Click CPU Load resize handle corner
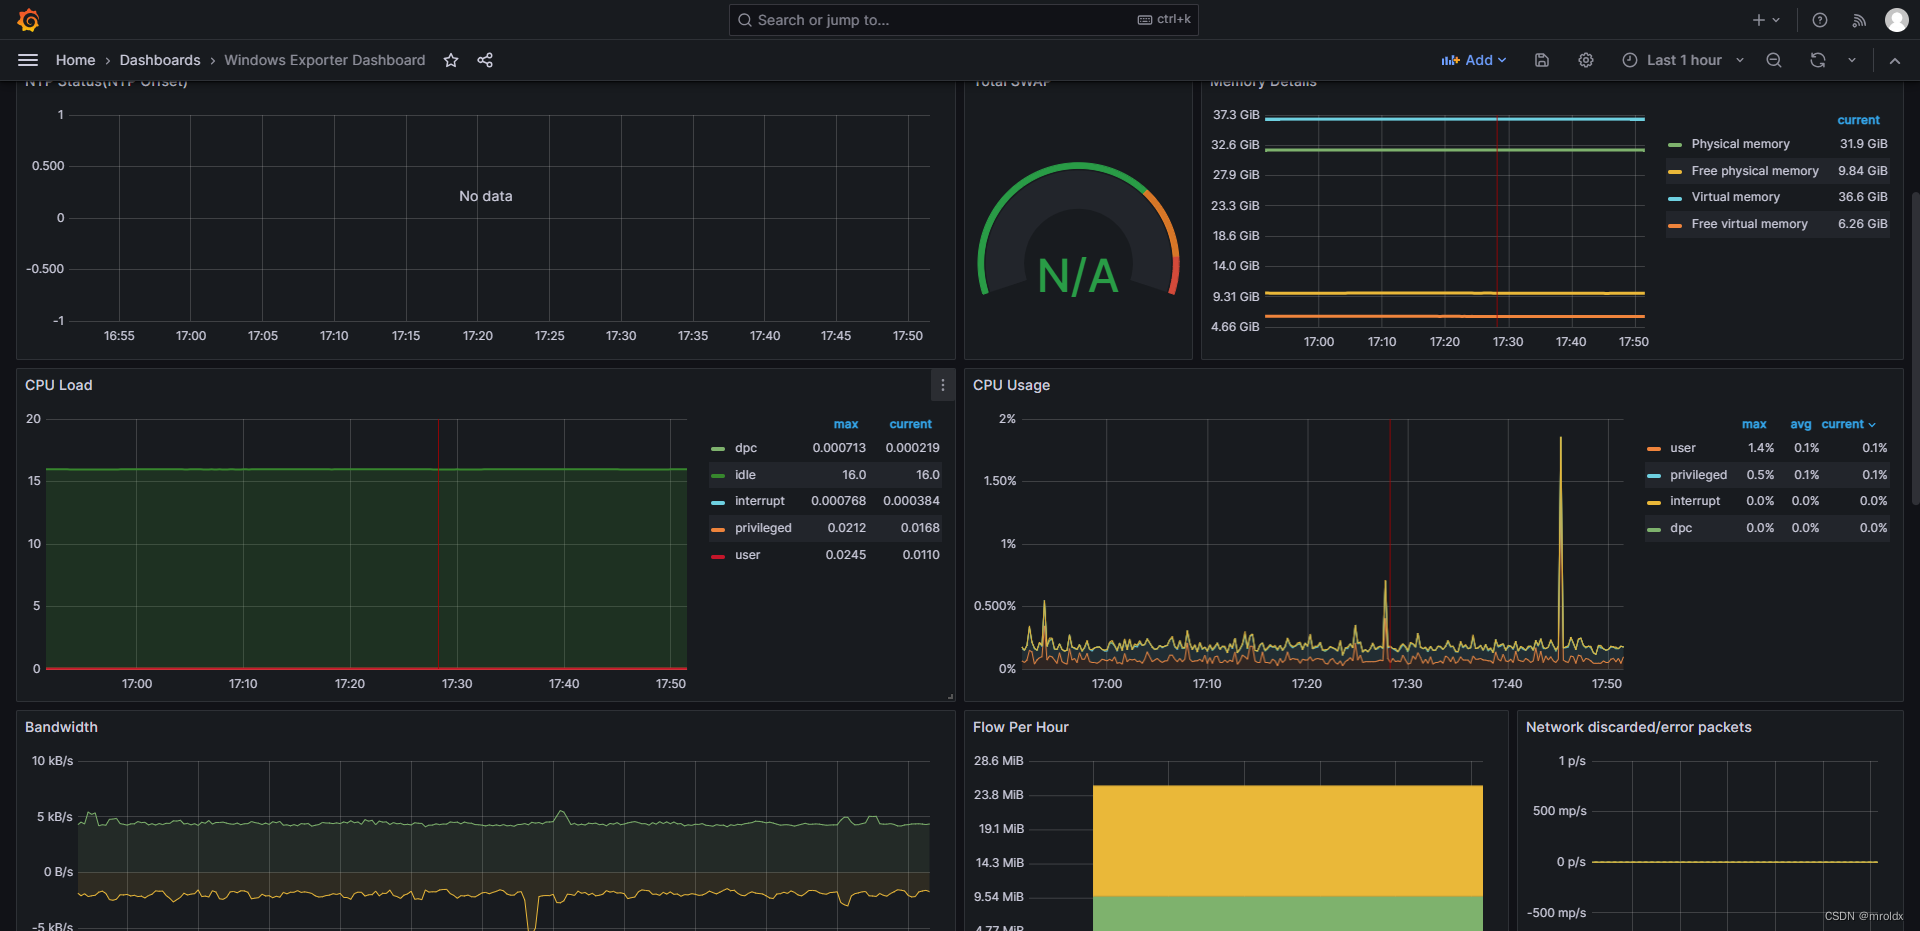Image resolution: width=1920 pixels, height=931 pixels. tap(950, 696)
